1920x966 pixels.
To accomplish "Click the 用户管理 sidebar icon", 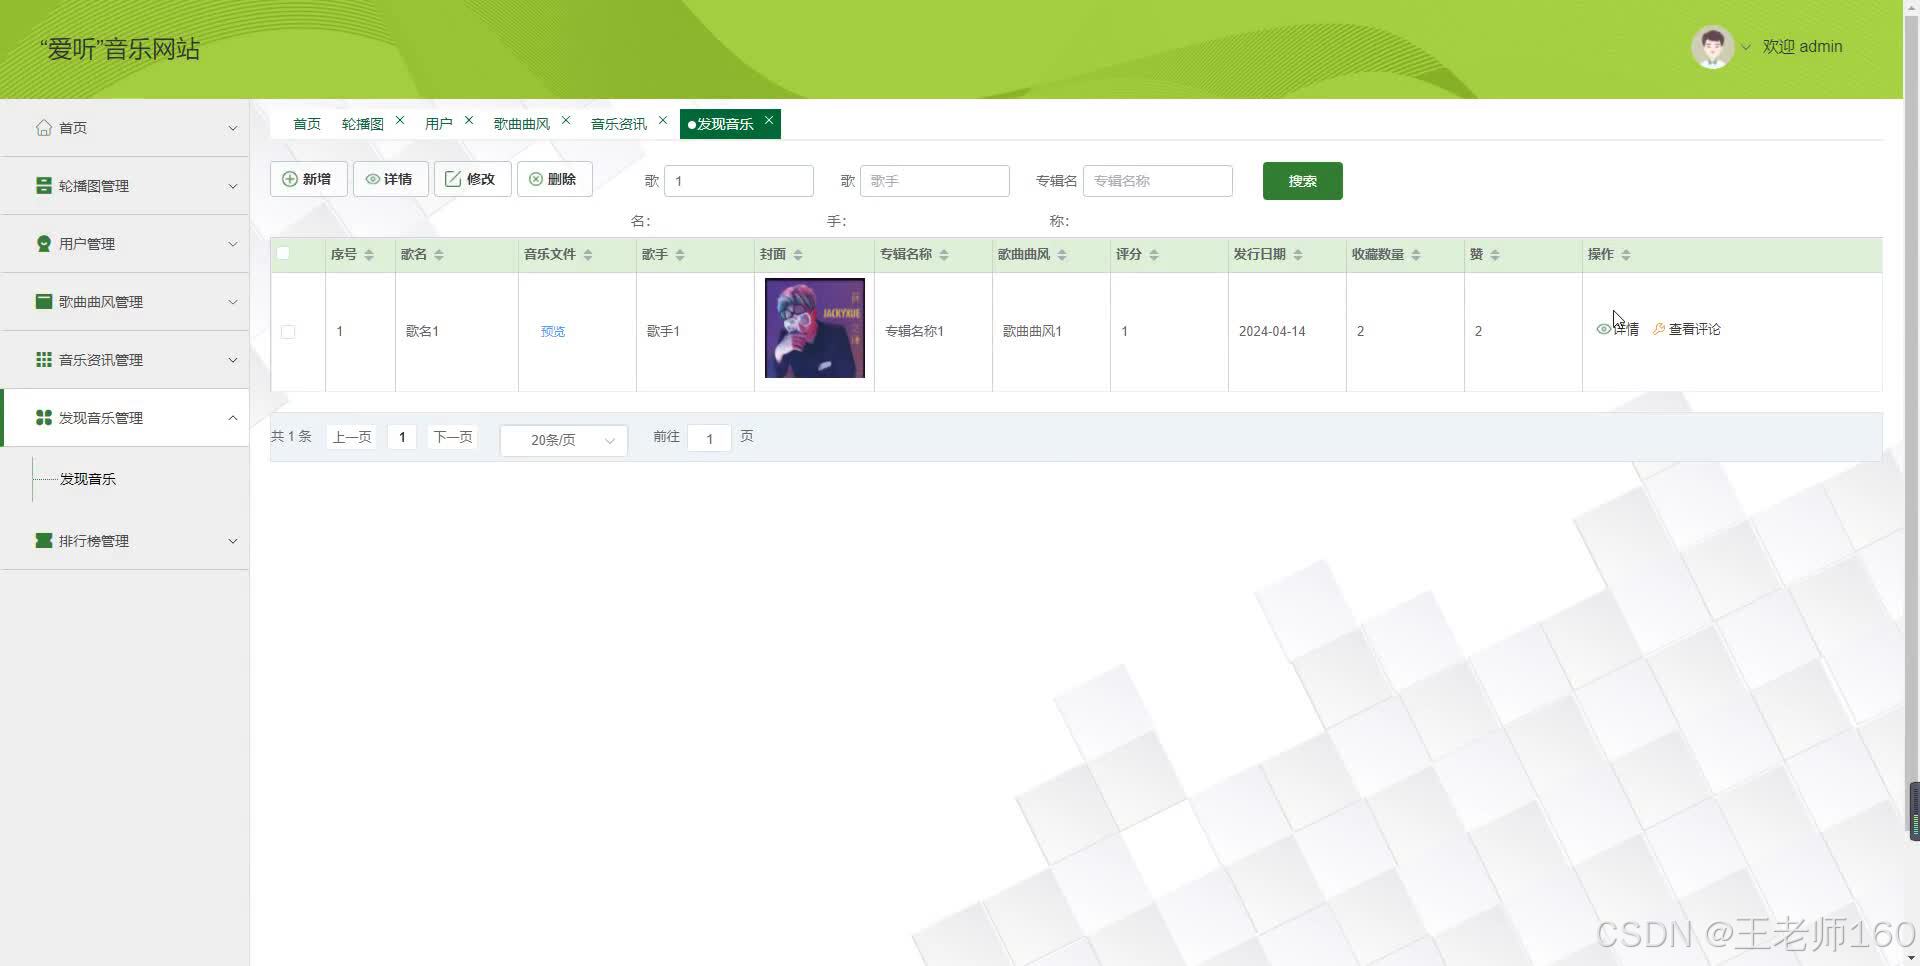I will [44, 244].
